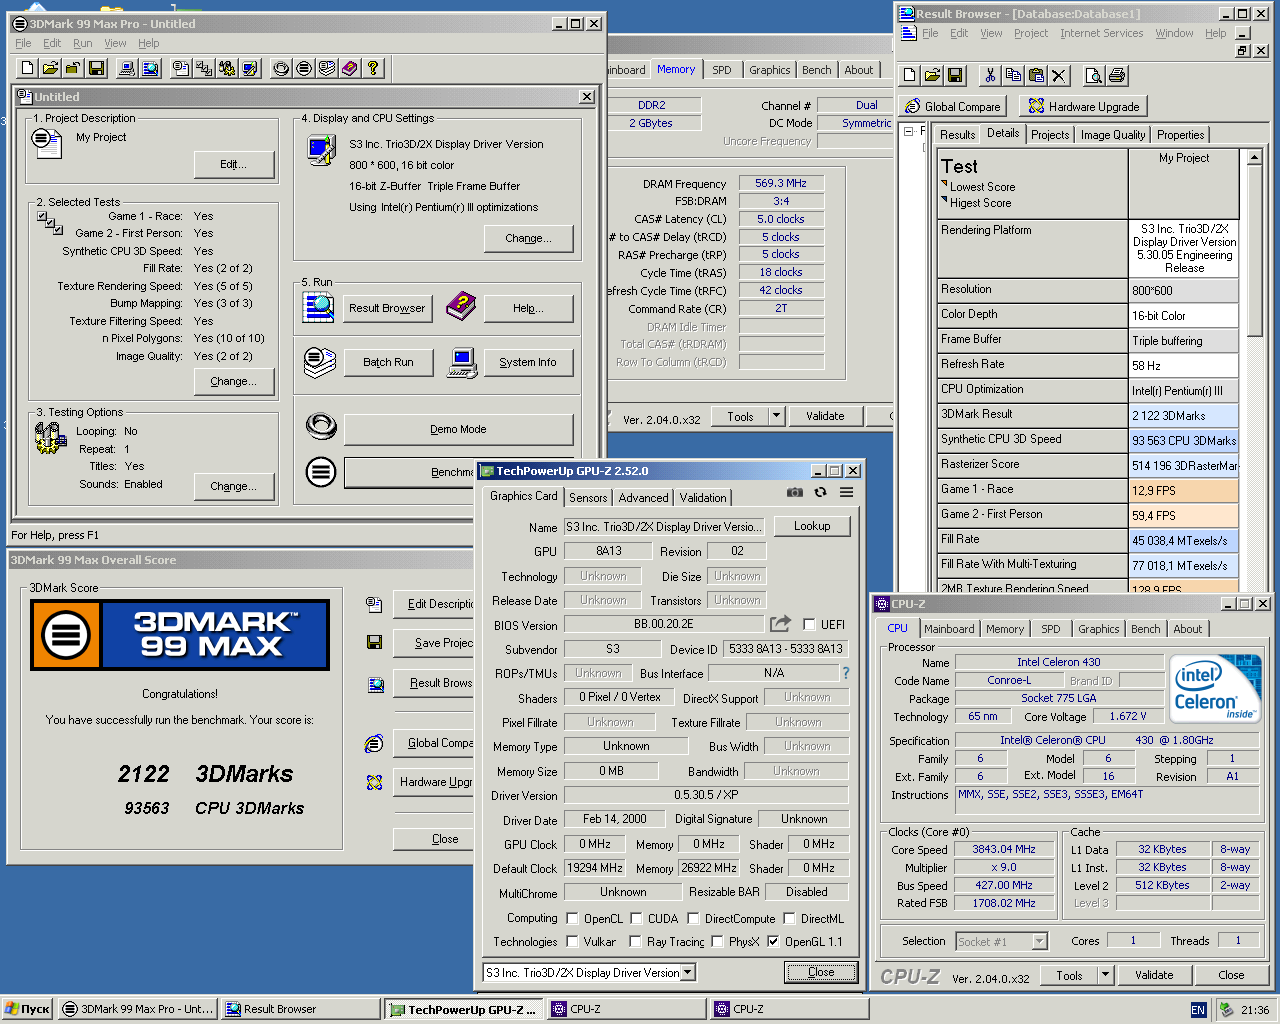1280x1024 pixels.
Task: Click Result Browser taskbar button
Action: point(300,1009)
